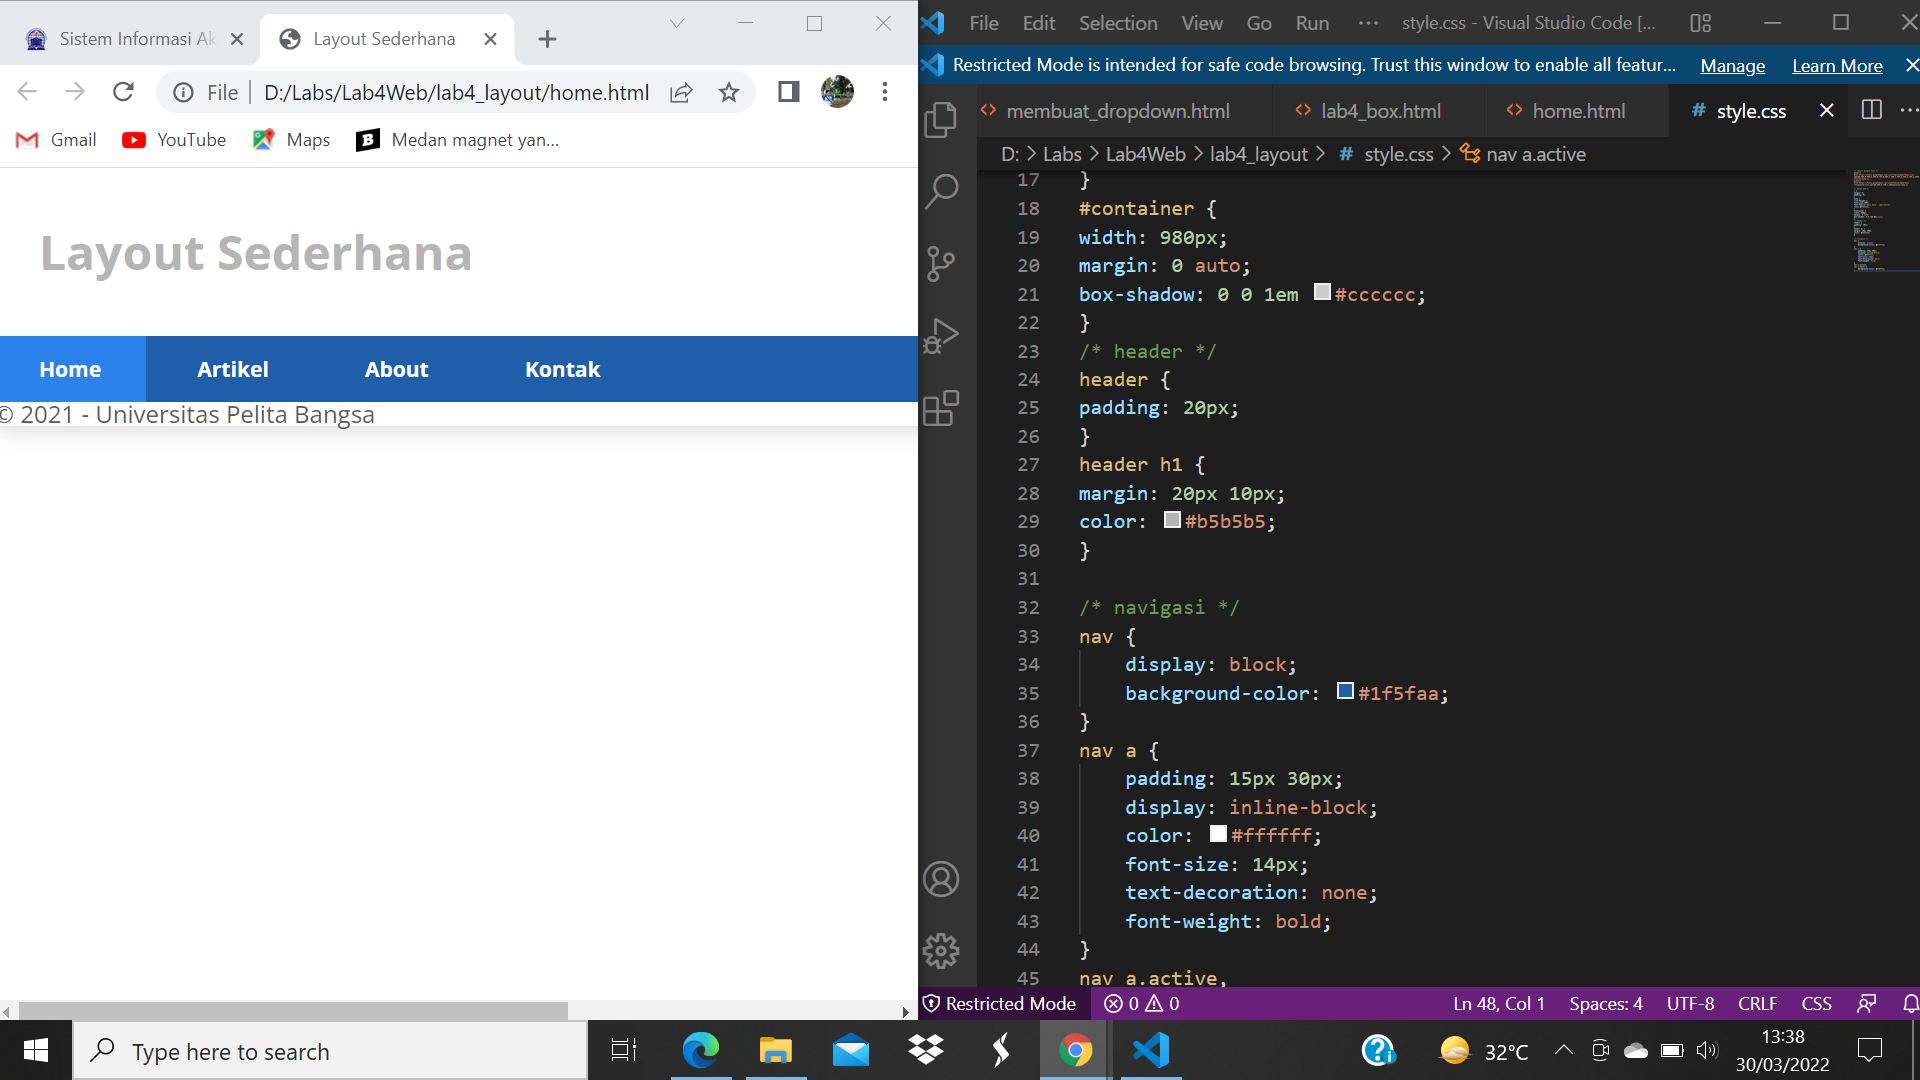Split the editor using the split icon

[1871, 110]
